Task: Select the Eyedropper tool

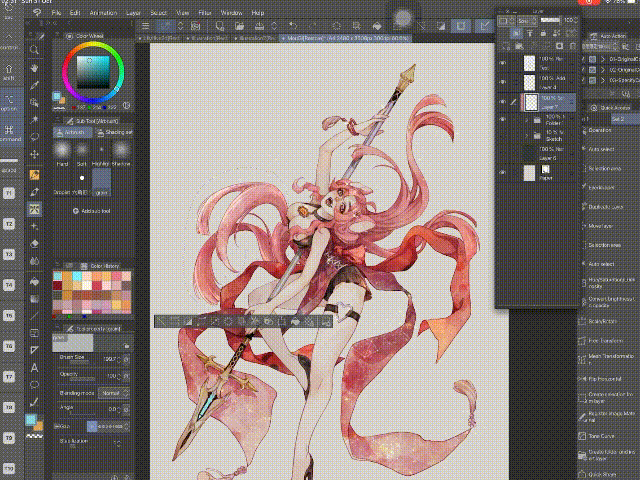Action: tap(34, 85)
